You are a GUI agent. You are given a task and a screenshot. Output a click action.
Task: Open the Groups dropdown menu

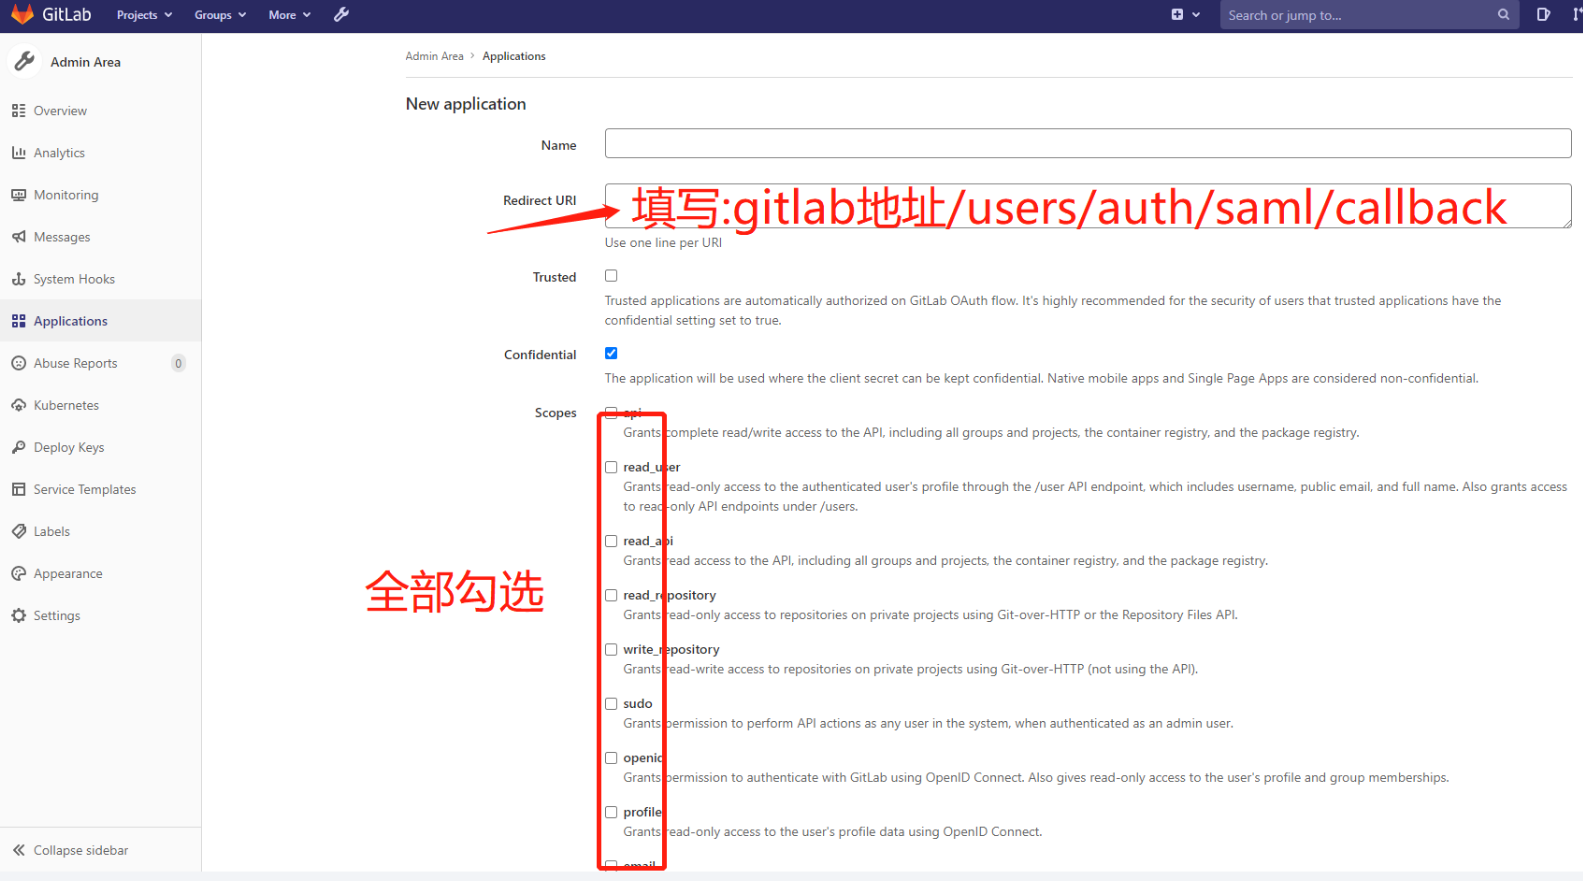[220, 15]
